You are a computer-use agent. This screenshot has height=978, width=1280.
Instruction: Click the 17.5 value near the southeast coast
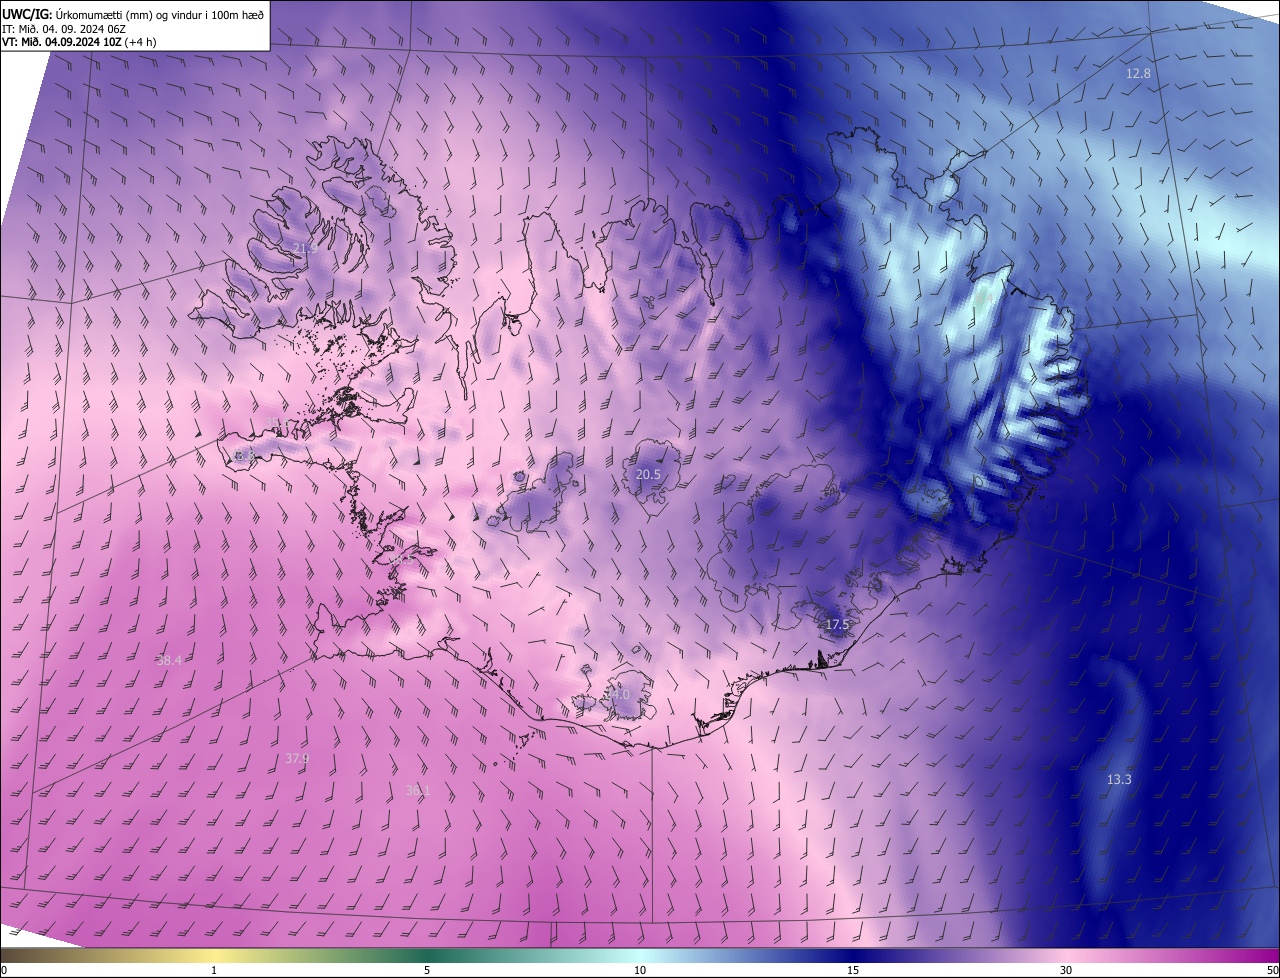(837, 624)
